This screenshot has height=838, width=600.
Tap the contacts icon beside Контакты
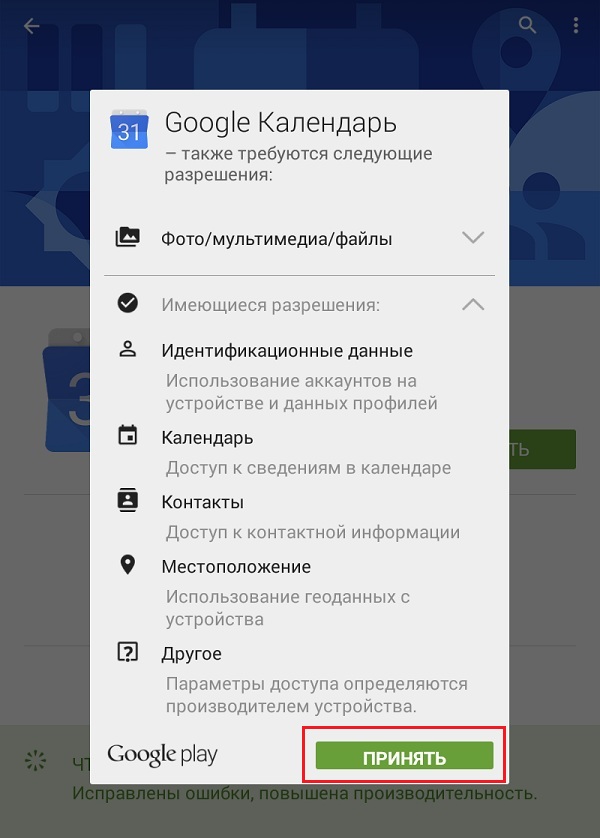128,500
